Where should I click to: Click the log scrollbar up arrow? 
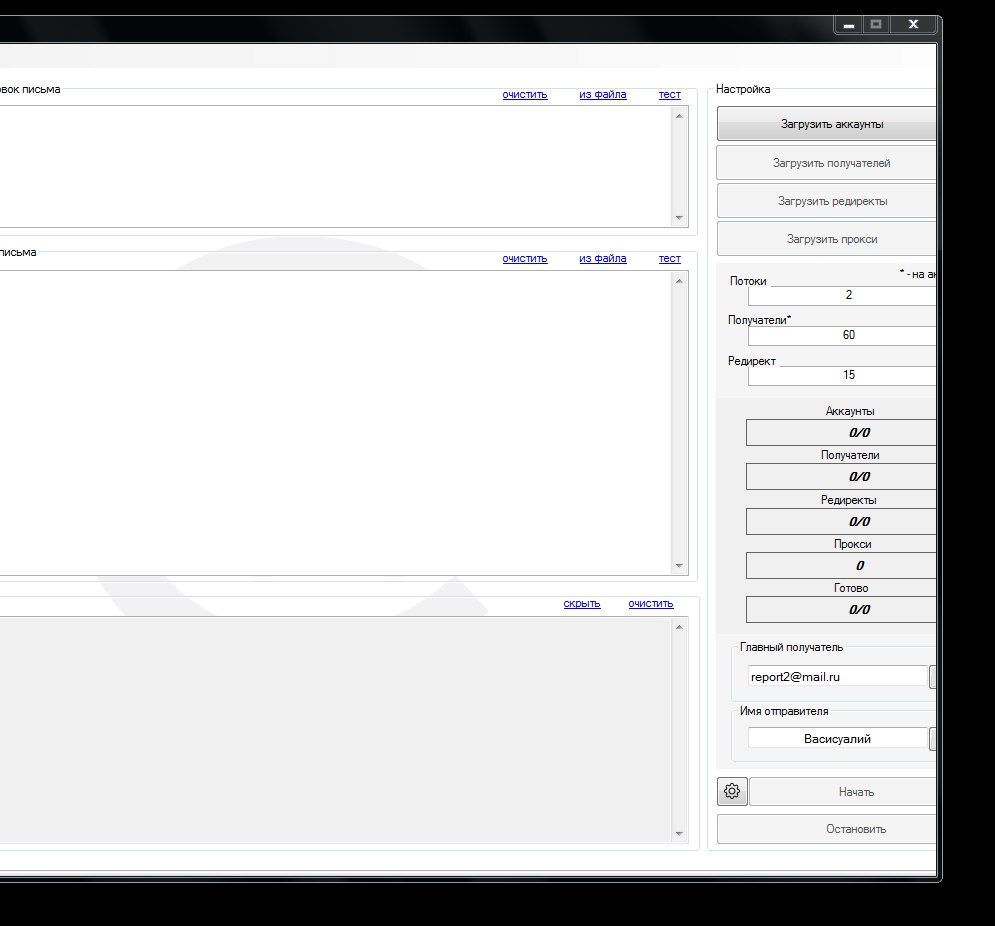(679, 626)
